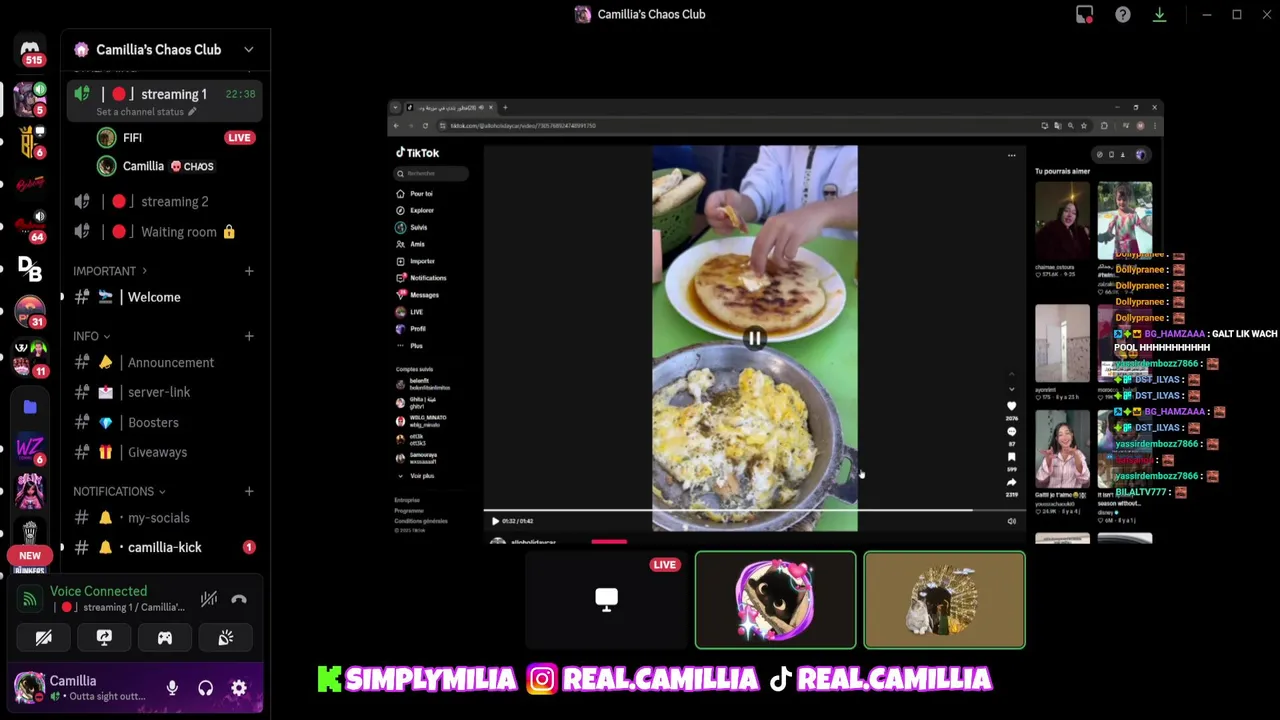Expand the blue server folder icon
This screenshot has height=720, width=1280.
point(29,407)
